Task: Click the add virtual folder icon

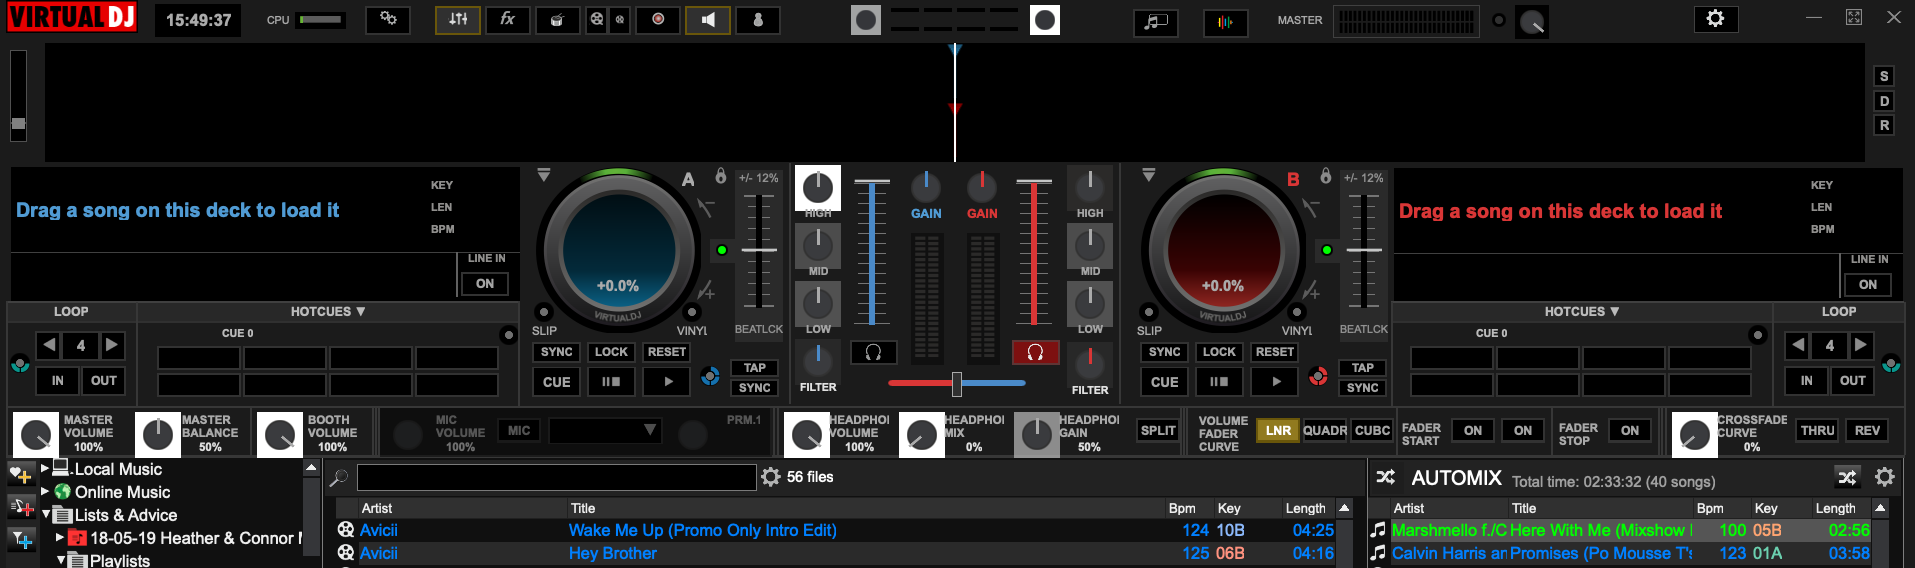Action: point(21,507)
